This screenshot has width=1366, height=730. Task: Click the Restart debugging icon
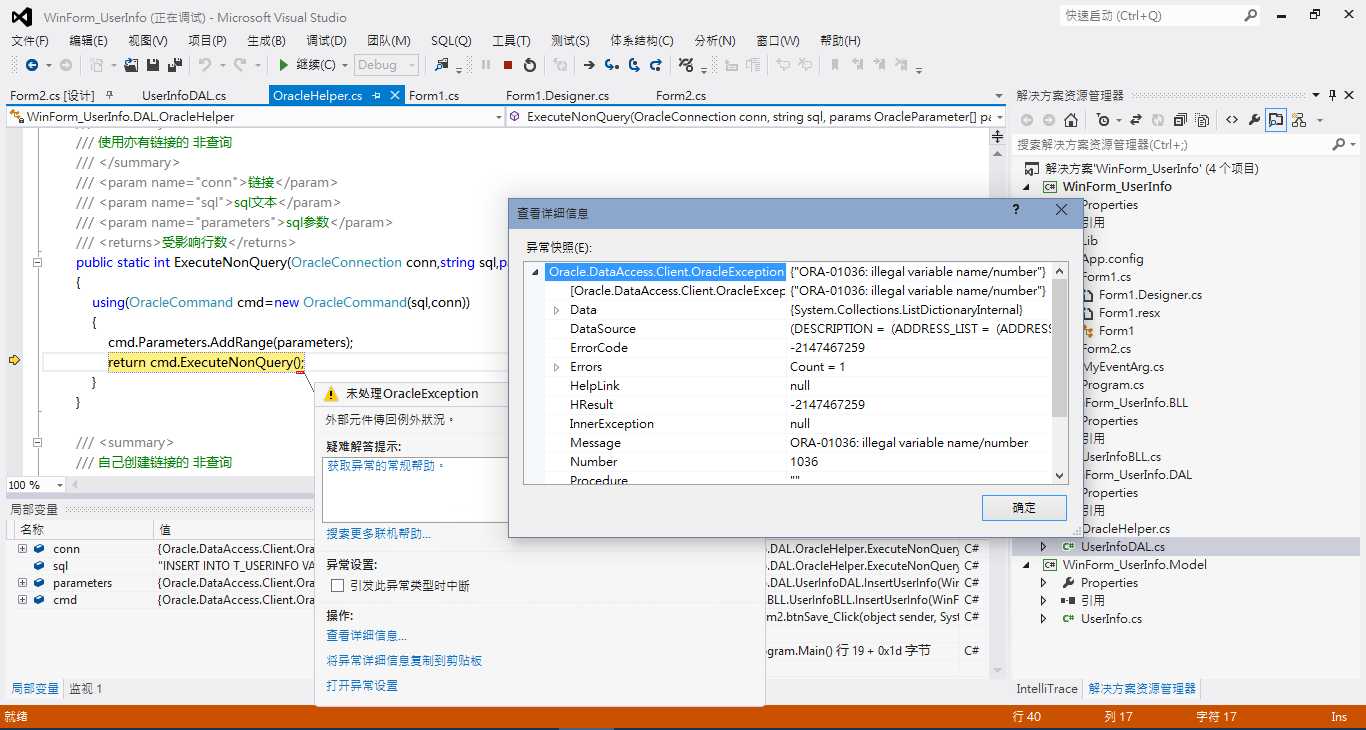(x=530, y=65)
